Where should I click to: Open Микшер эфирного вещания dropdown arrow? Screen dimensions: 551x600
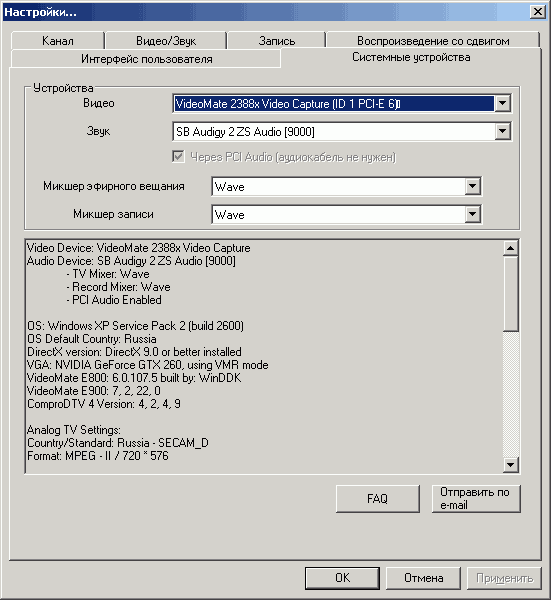[473, 187]
